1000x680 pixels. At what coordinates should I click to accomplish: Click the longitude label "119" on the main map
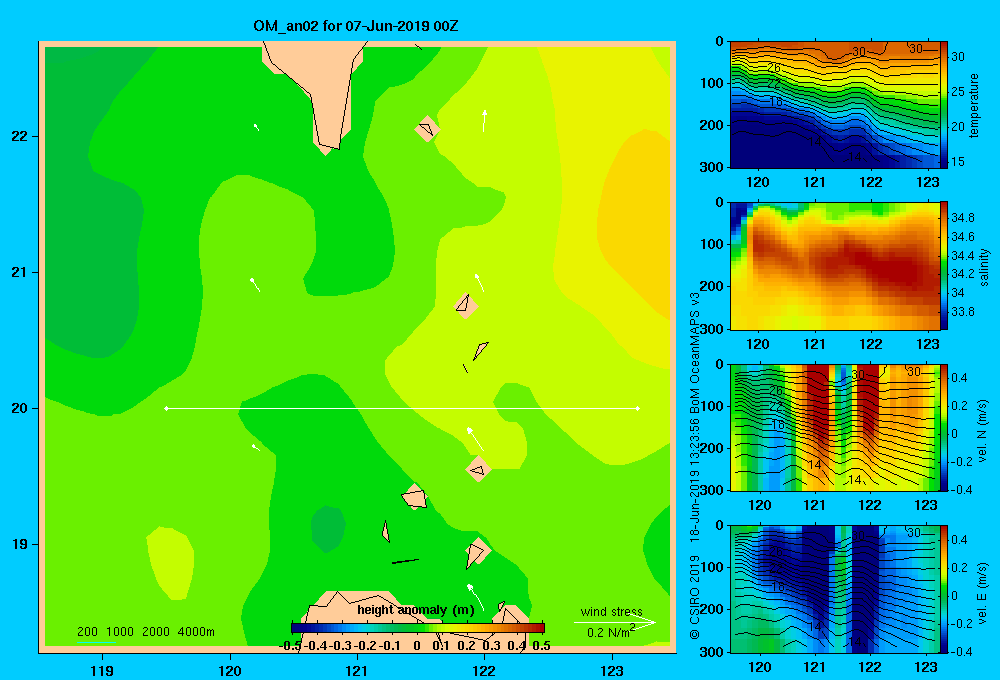click(x=102, y=670)
